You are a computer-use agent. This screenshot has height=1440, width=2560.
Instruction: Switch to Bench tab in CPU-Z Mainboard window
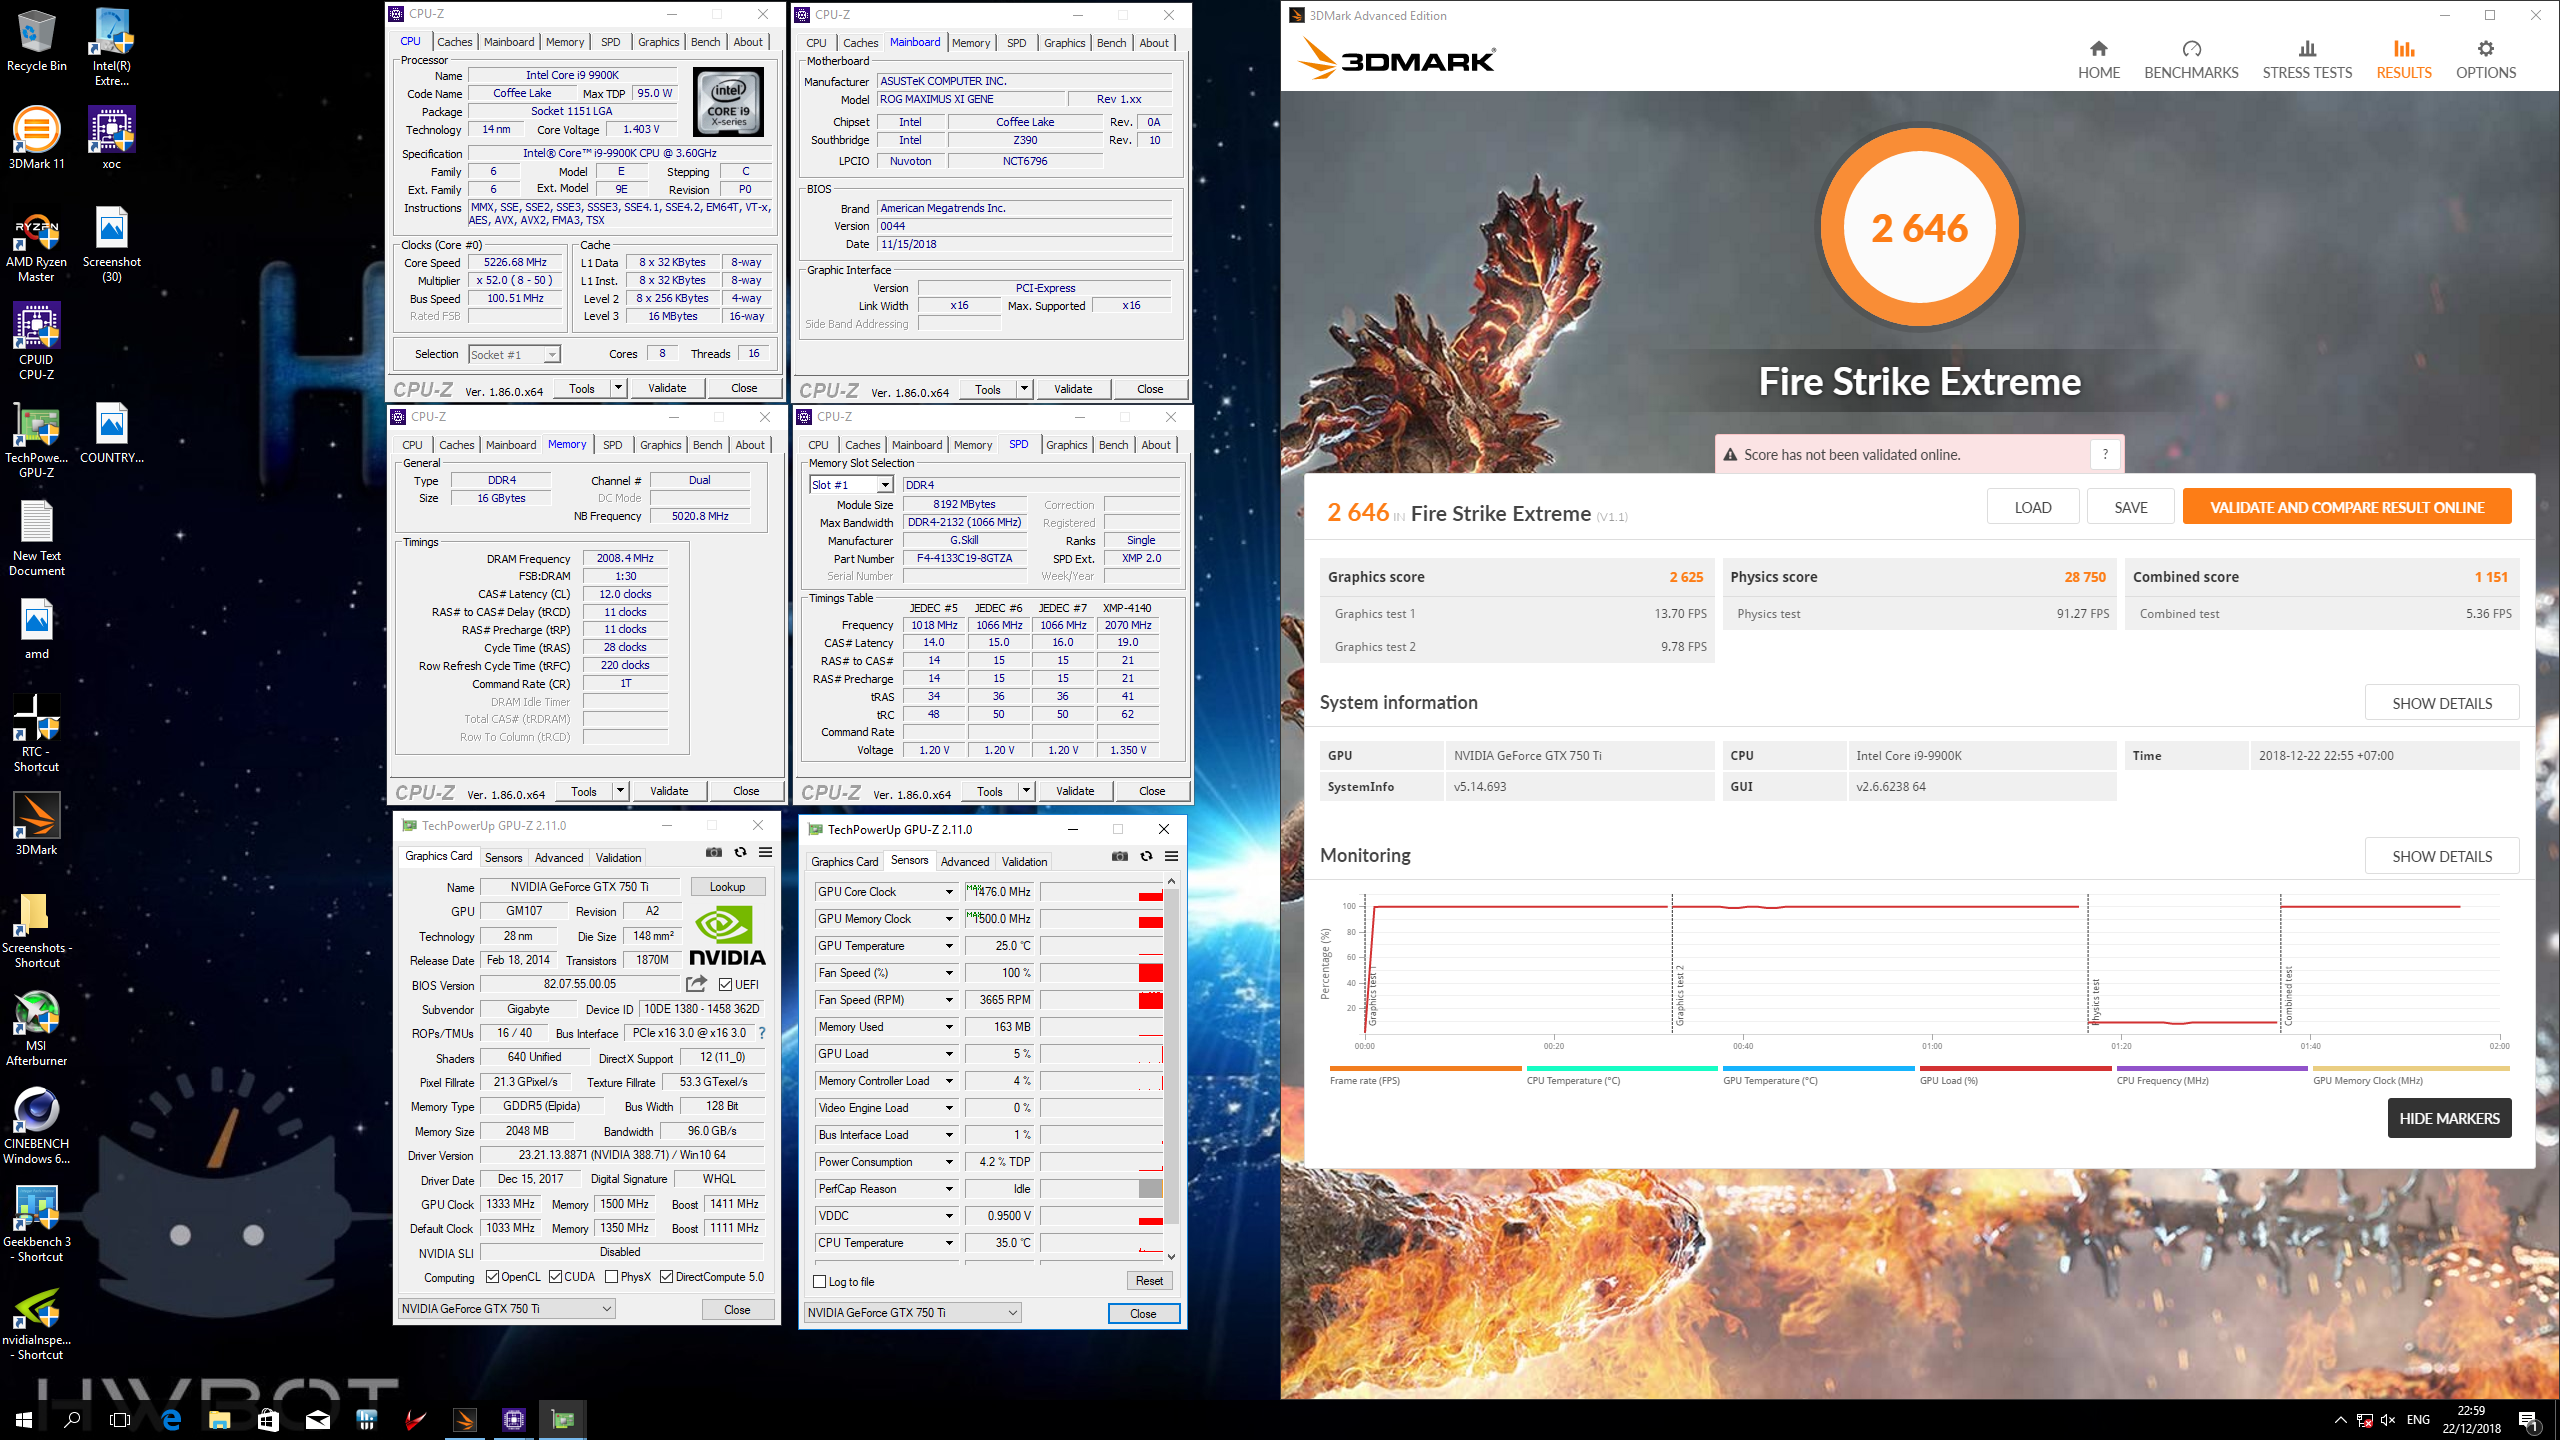pos(1111,43)
